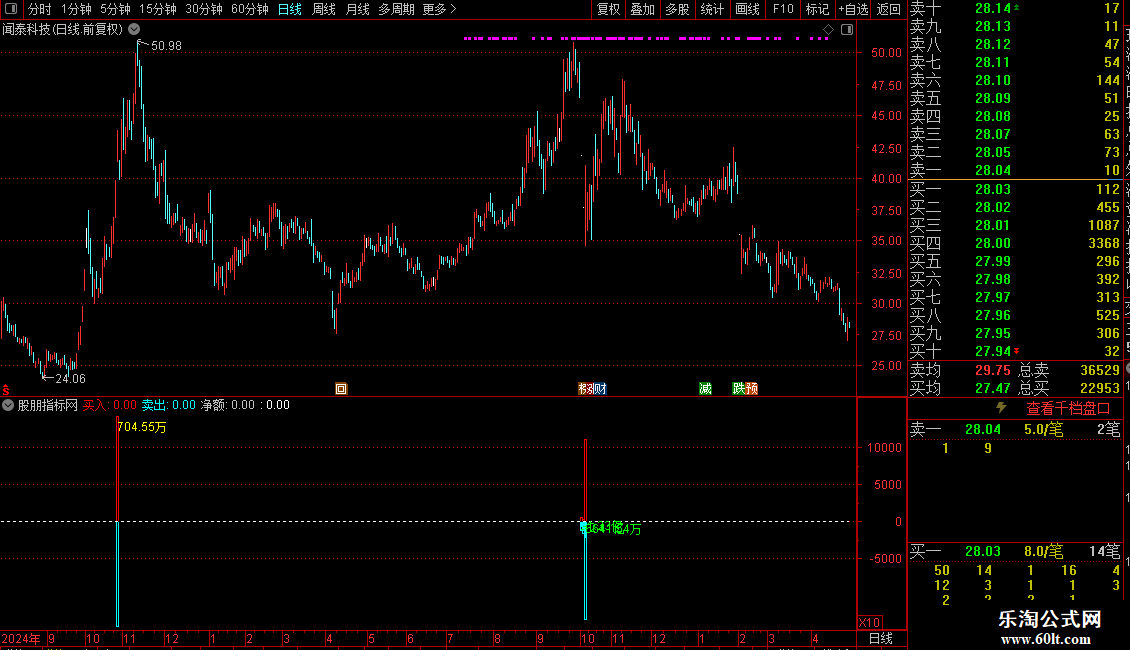Viewport: 1130px width, 650px height.
Task: Open F10 company information
Action: tap(783, 9)
